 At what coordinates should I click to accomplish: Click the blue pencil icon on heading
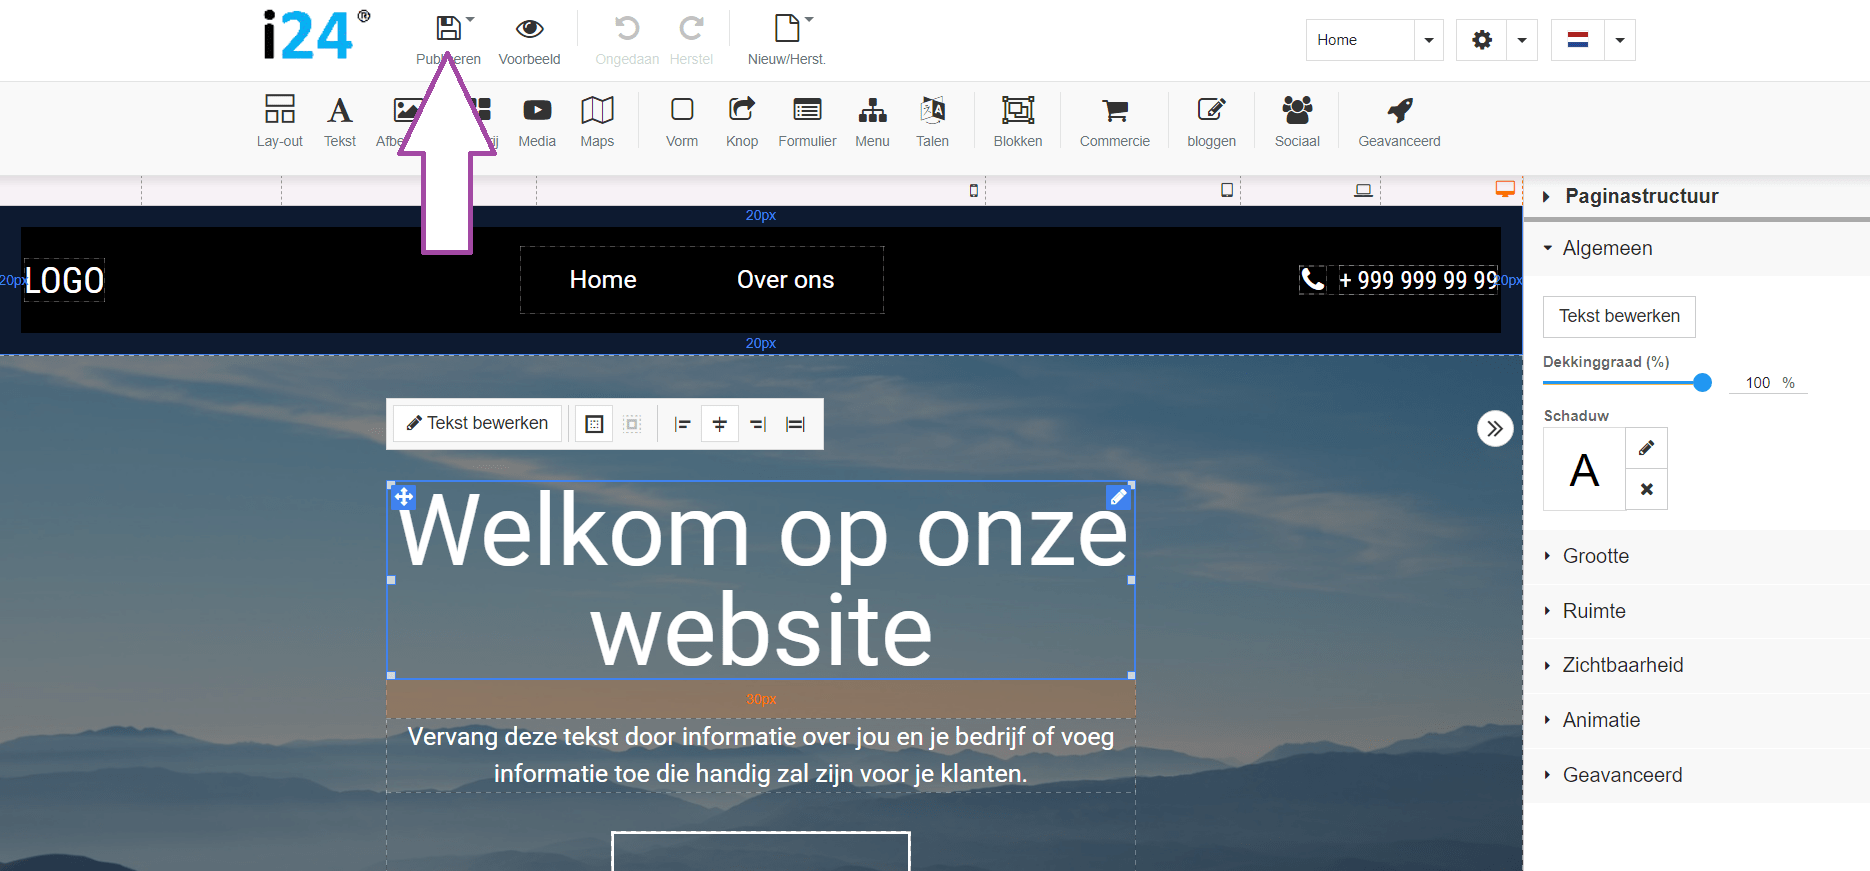pos(1118,497)
